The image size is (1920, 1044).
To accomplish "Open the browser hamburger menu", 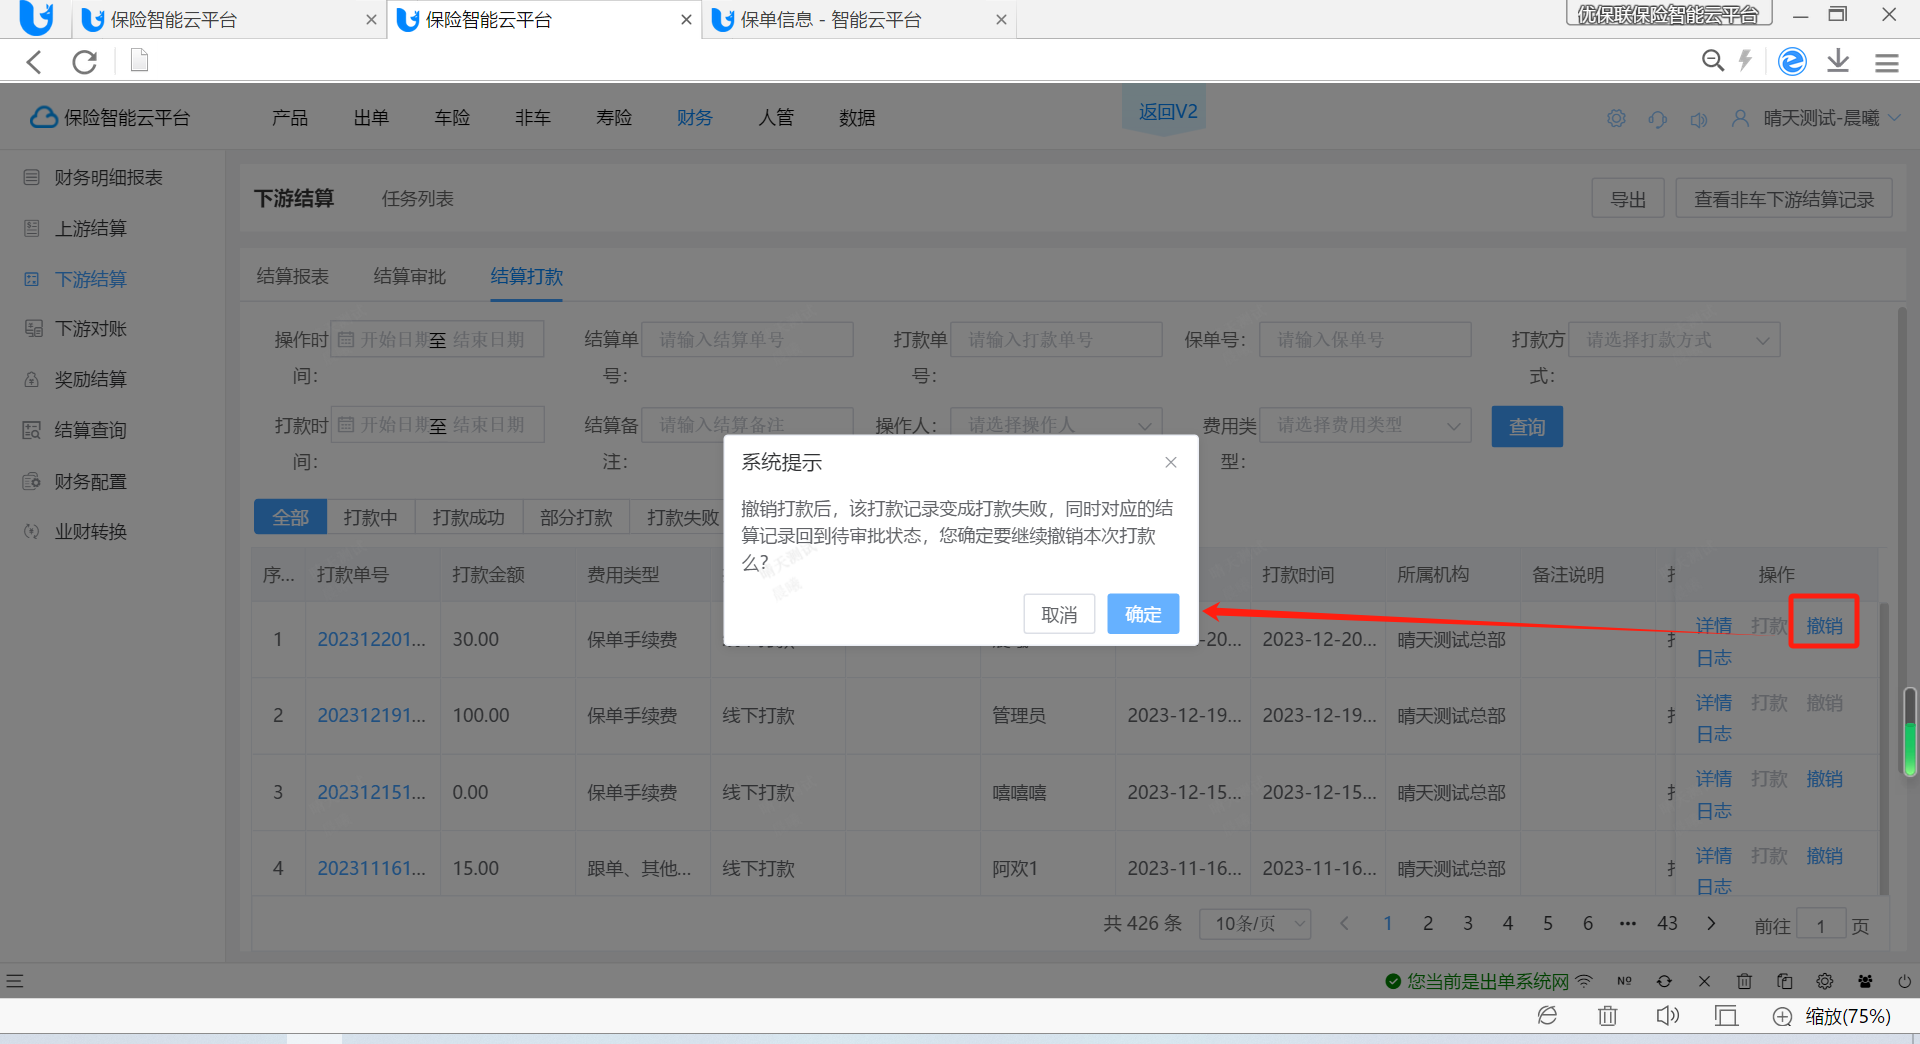I will [x=1887, y=63].
